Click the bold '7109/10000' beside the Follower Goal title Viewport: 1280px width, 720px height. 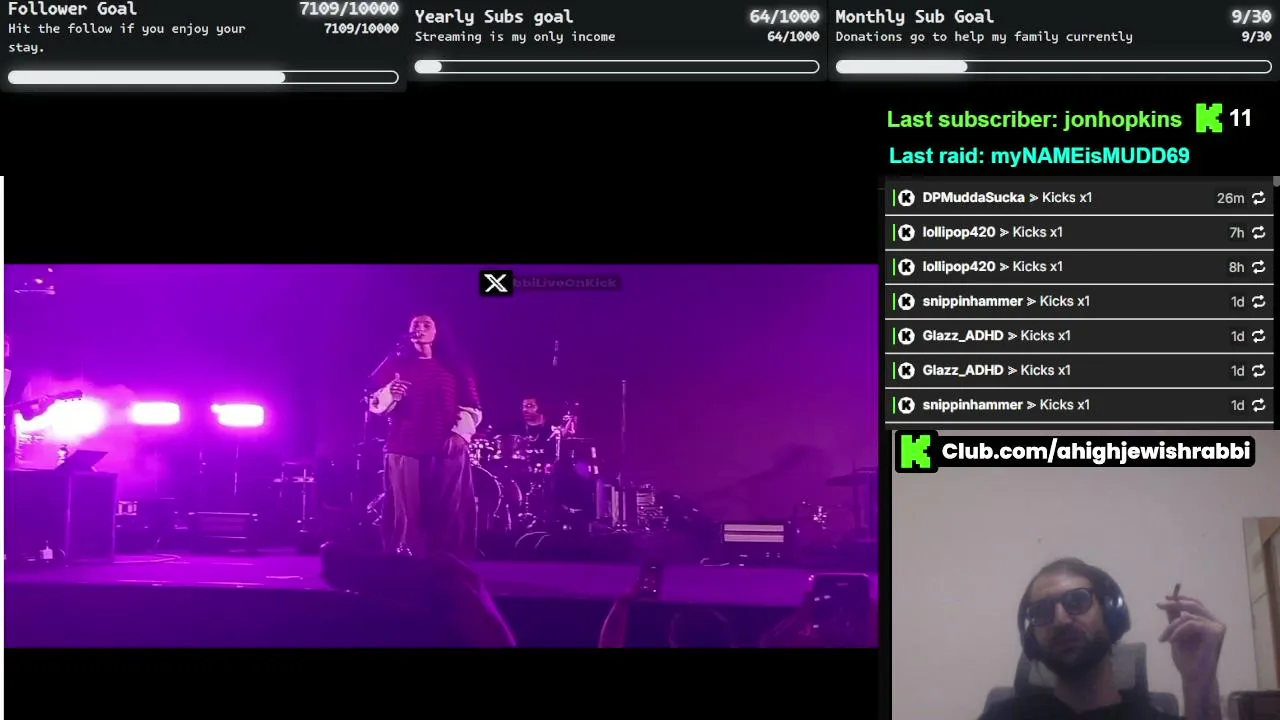(349, 9)
